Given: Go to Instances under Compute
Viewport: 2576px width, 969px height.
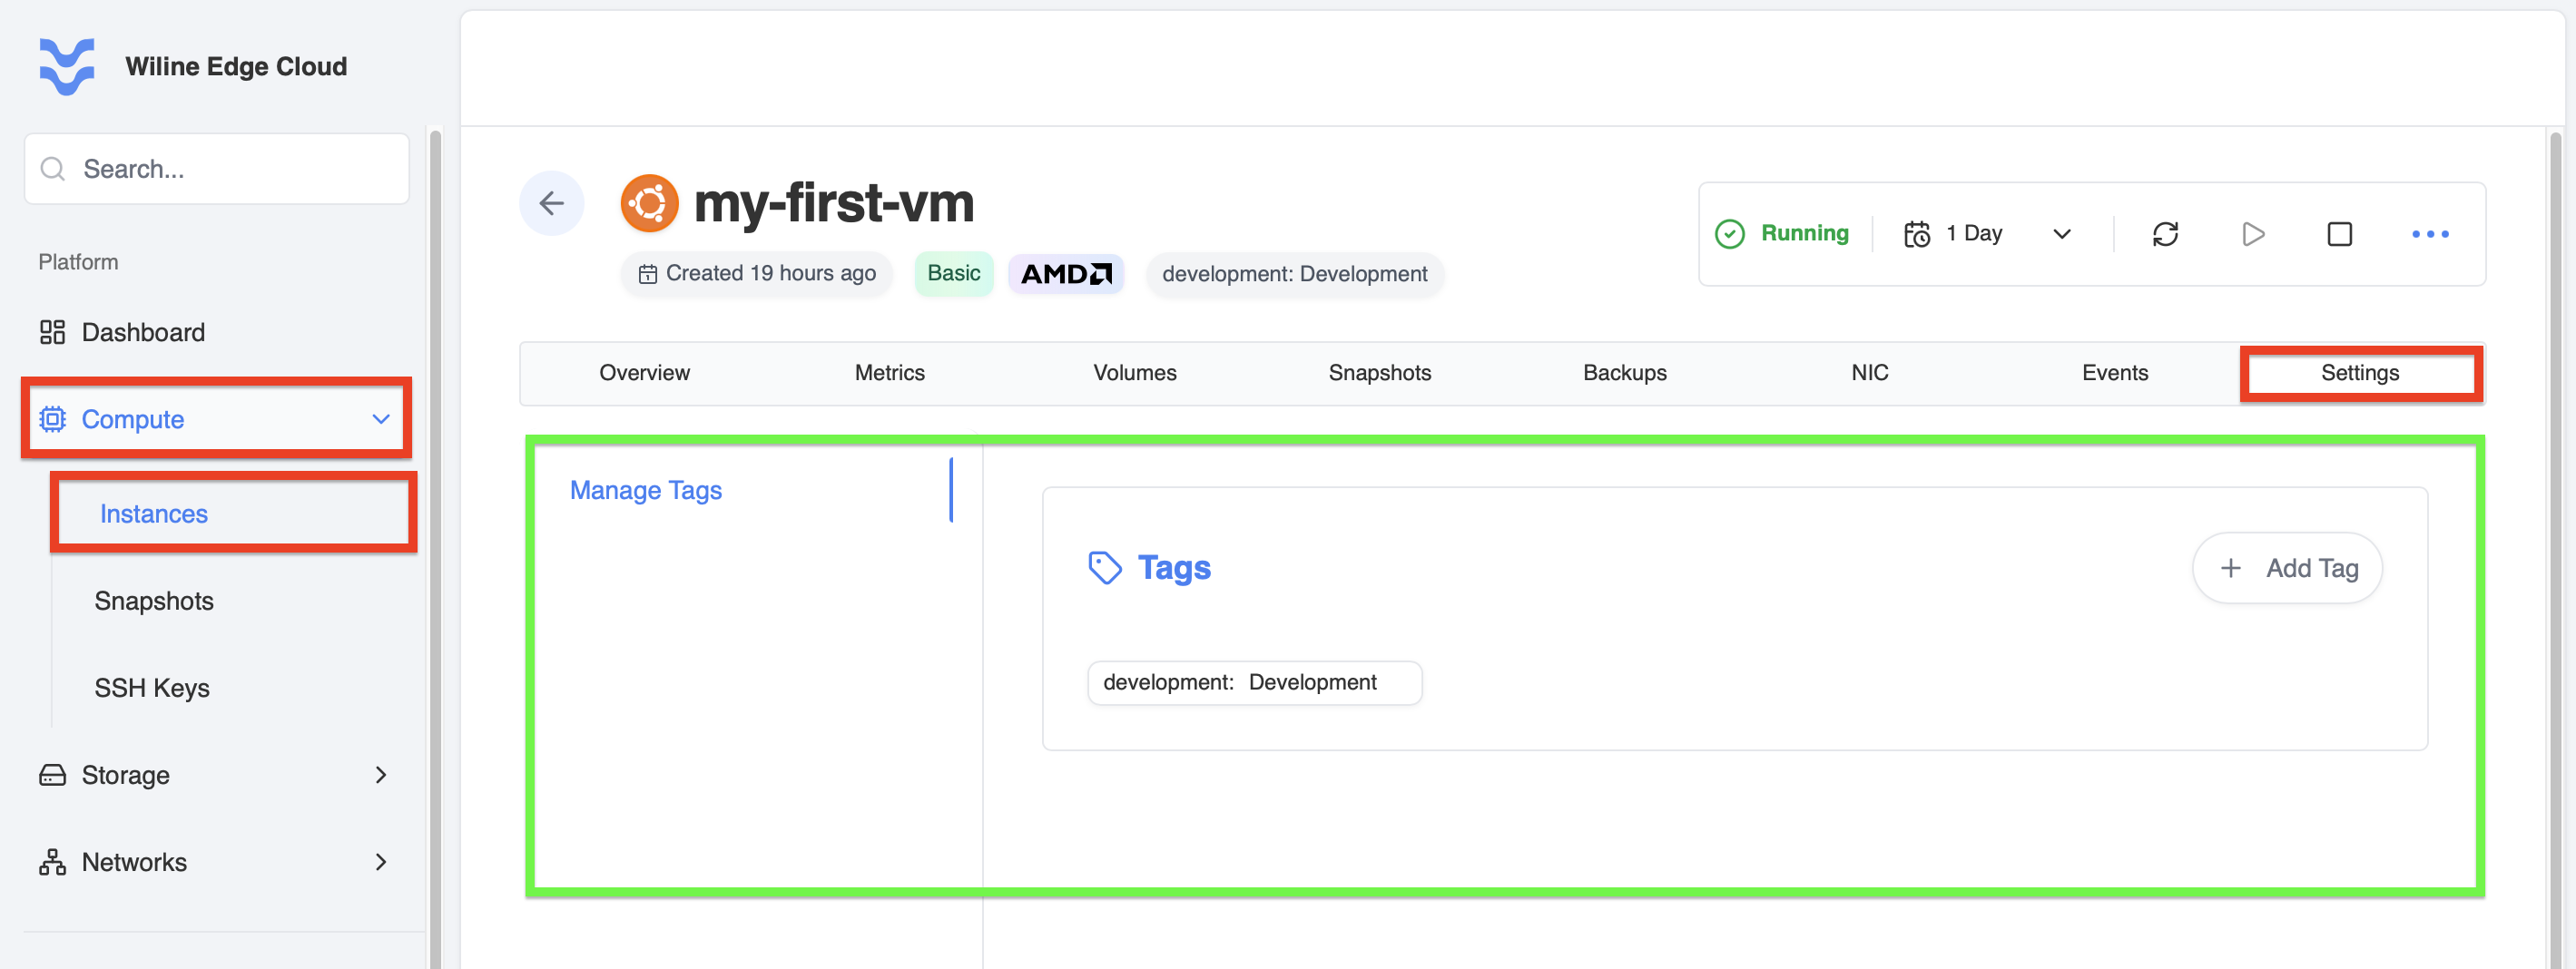Looking at the screenshot, I should click(x=154, y=514).
